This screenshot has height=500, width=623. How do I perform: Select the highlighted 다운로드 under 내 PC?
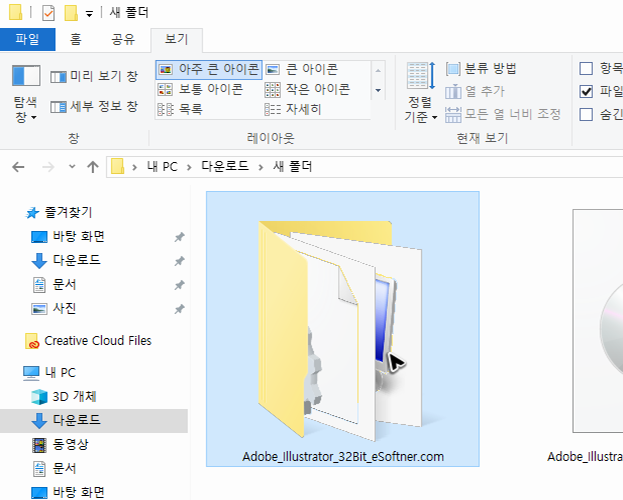[x=94, y=421]
